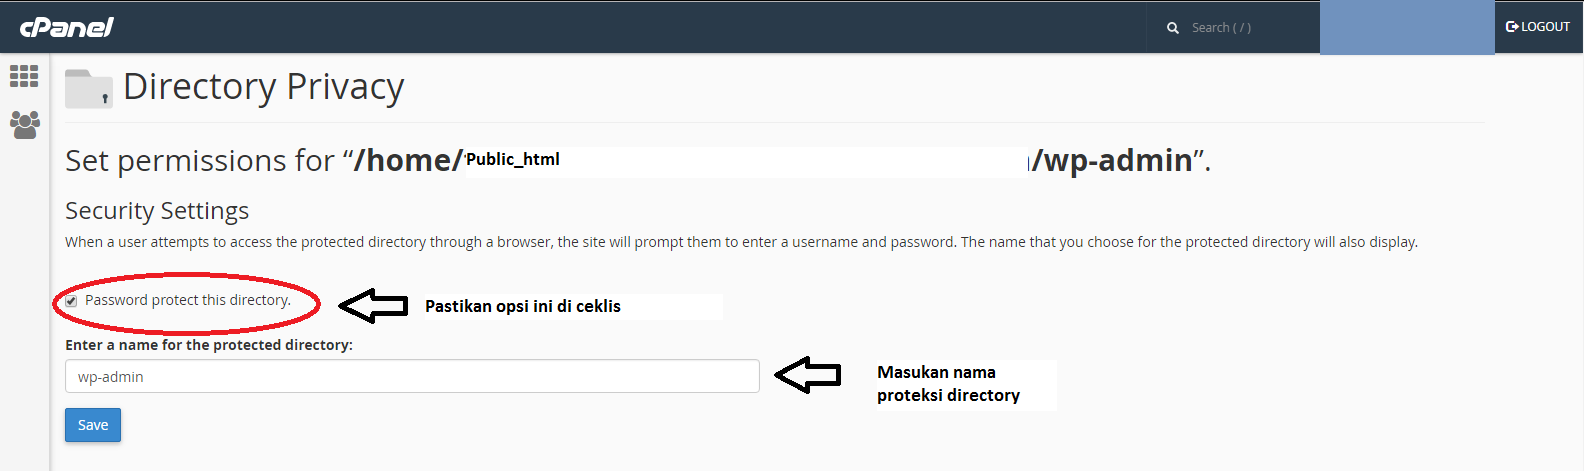The height and width of the screenshot is (471, 1584).
Task: Click the arrow pointing at the checkbox
Action: coord(373,305)
